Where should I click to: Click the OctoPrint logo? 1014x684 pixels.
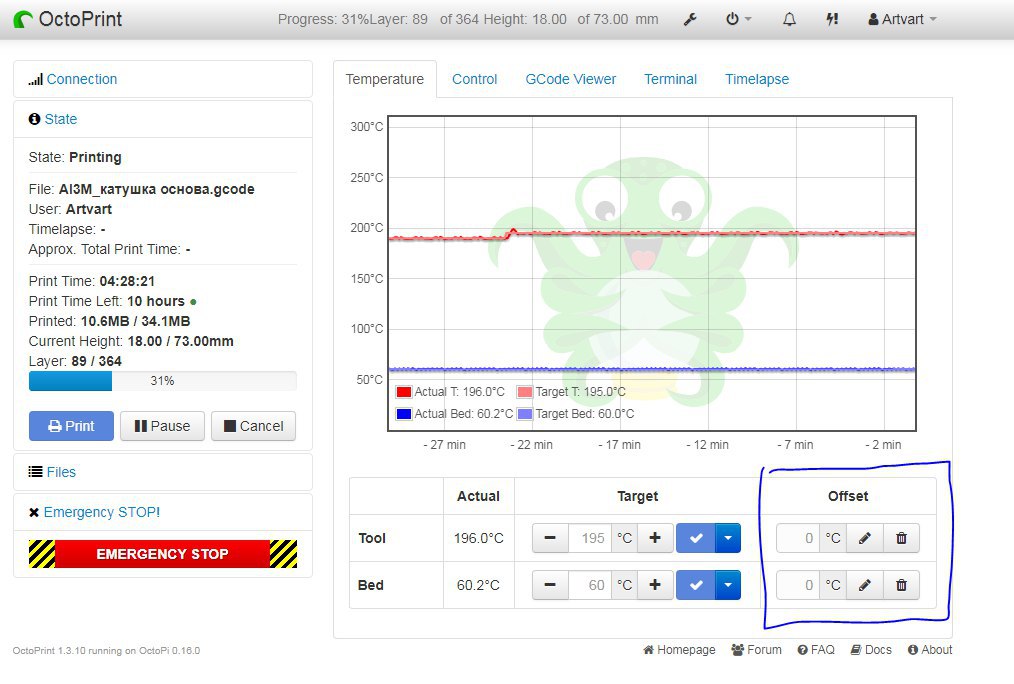(68, 19)
